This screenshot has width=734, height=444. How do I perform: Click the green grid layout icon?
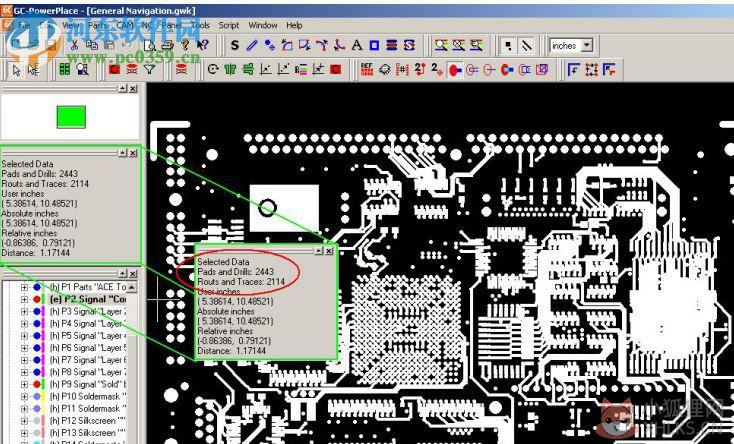coord(65,70)
